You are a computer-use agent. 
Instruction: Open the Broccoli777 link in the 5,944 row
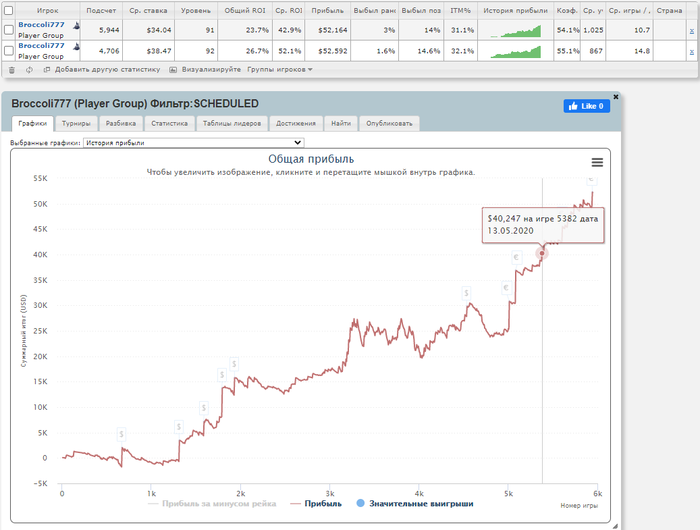[x=41, y=25]
